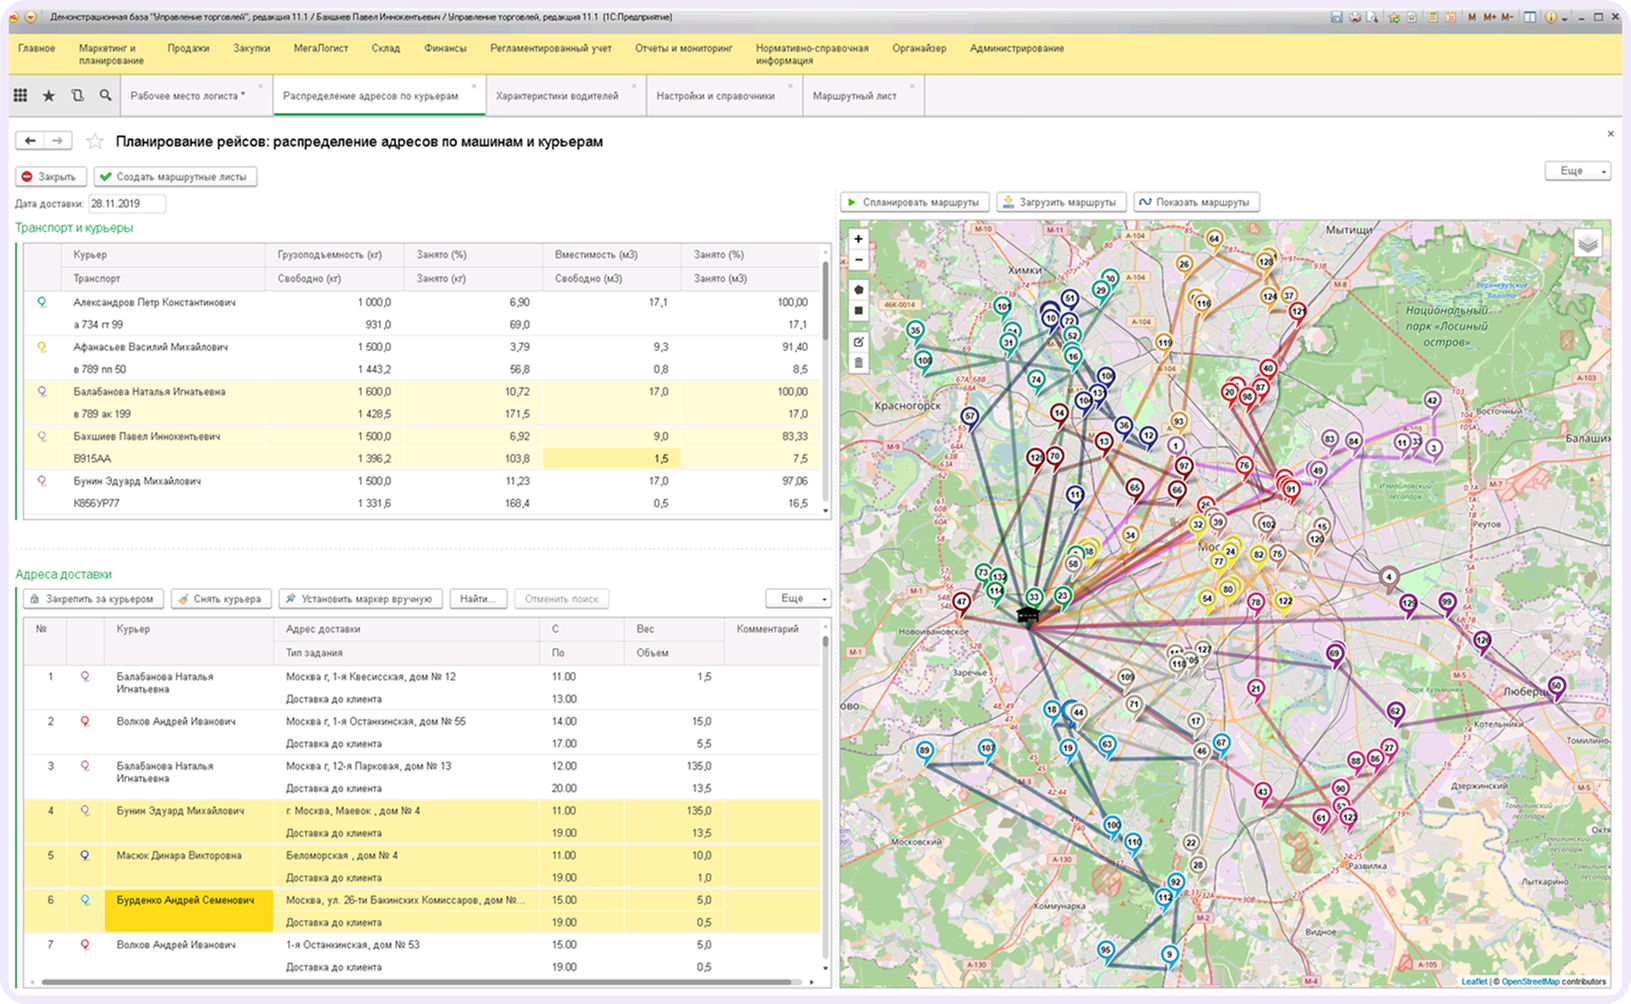This screenshot has width=1631, height=1004.
Task: Click the Leaflet link on the map
Action: click(1474, 982)
